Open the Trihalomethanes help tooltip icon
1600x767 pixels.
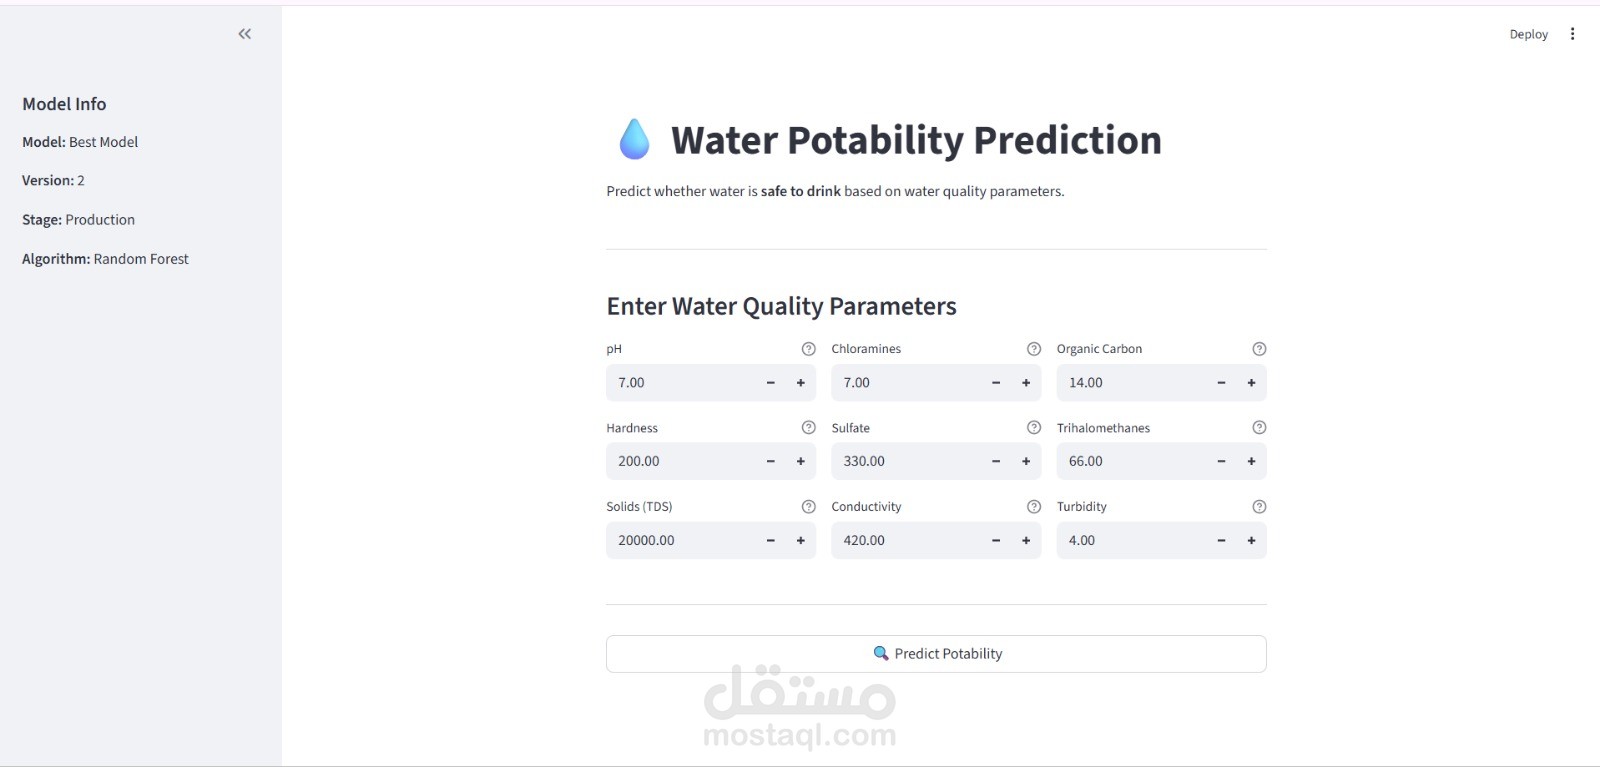(1259, 427)
